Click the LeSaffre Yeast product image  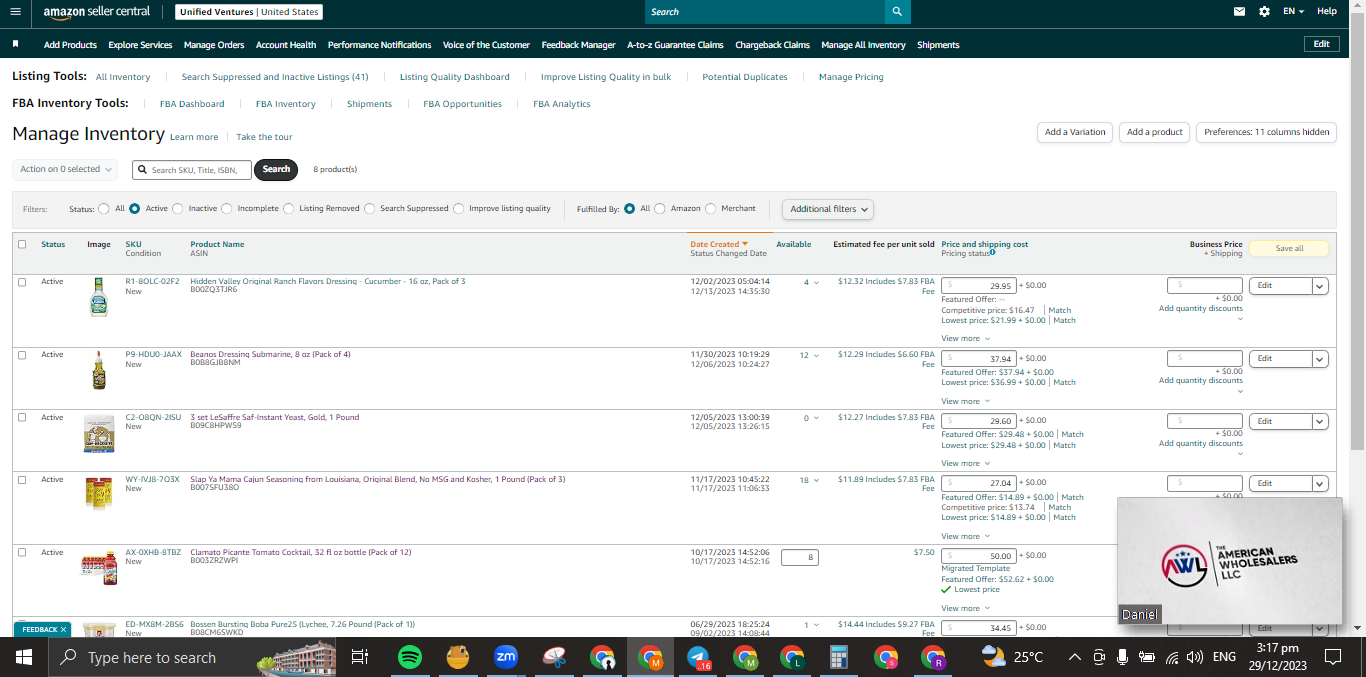click(98, 433)
